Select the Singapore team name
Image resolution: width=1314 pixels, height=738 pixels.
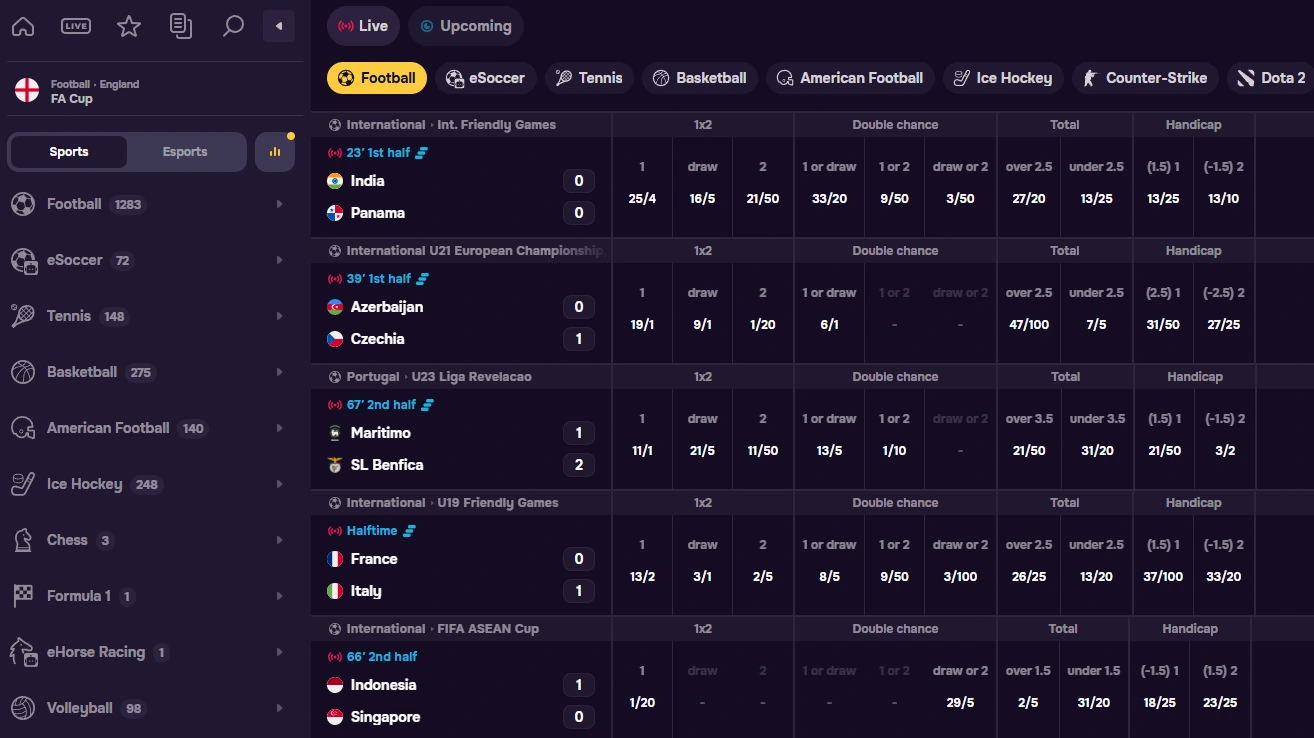(385, 717)
